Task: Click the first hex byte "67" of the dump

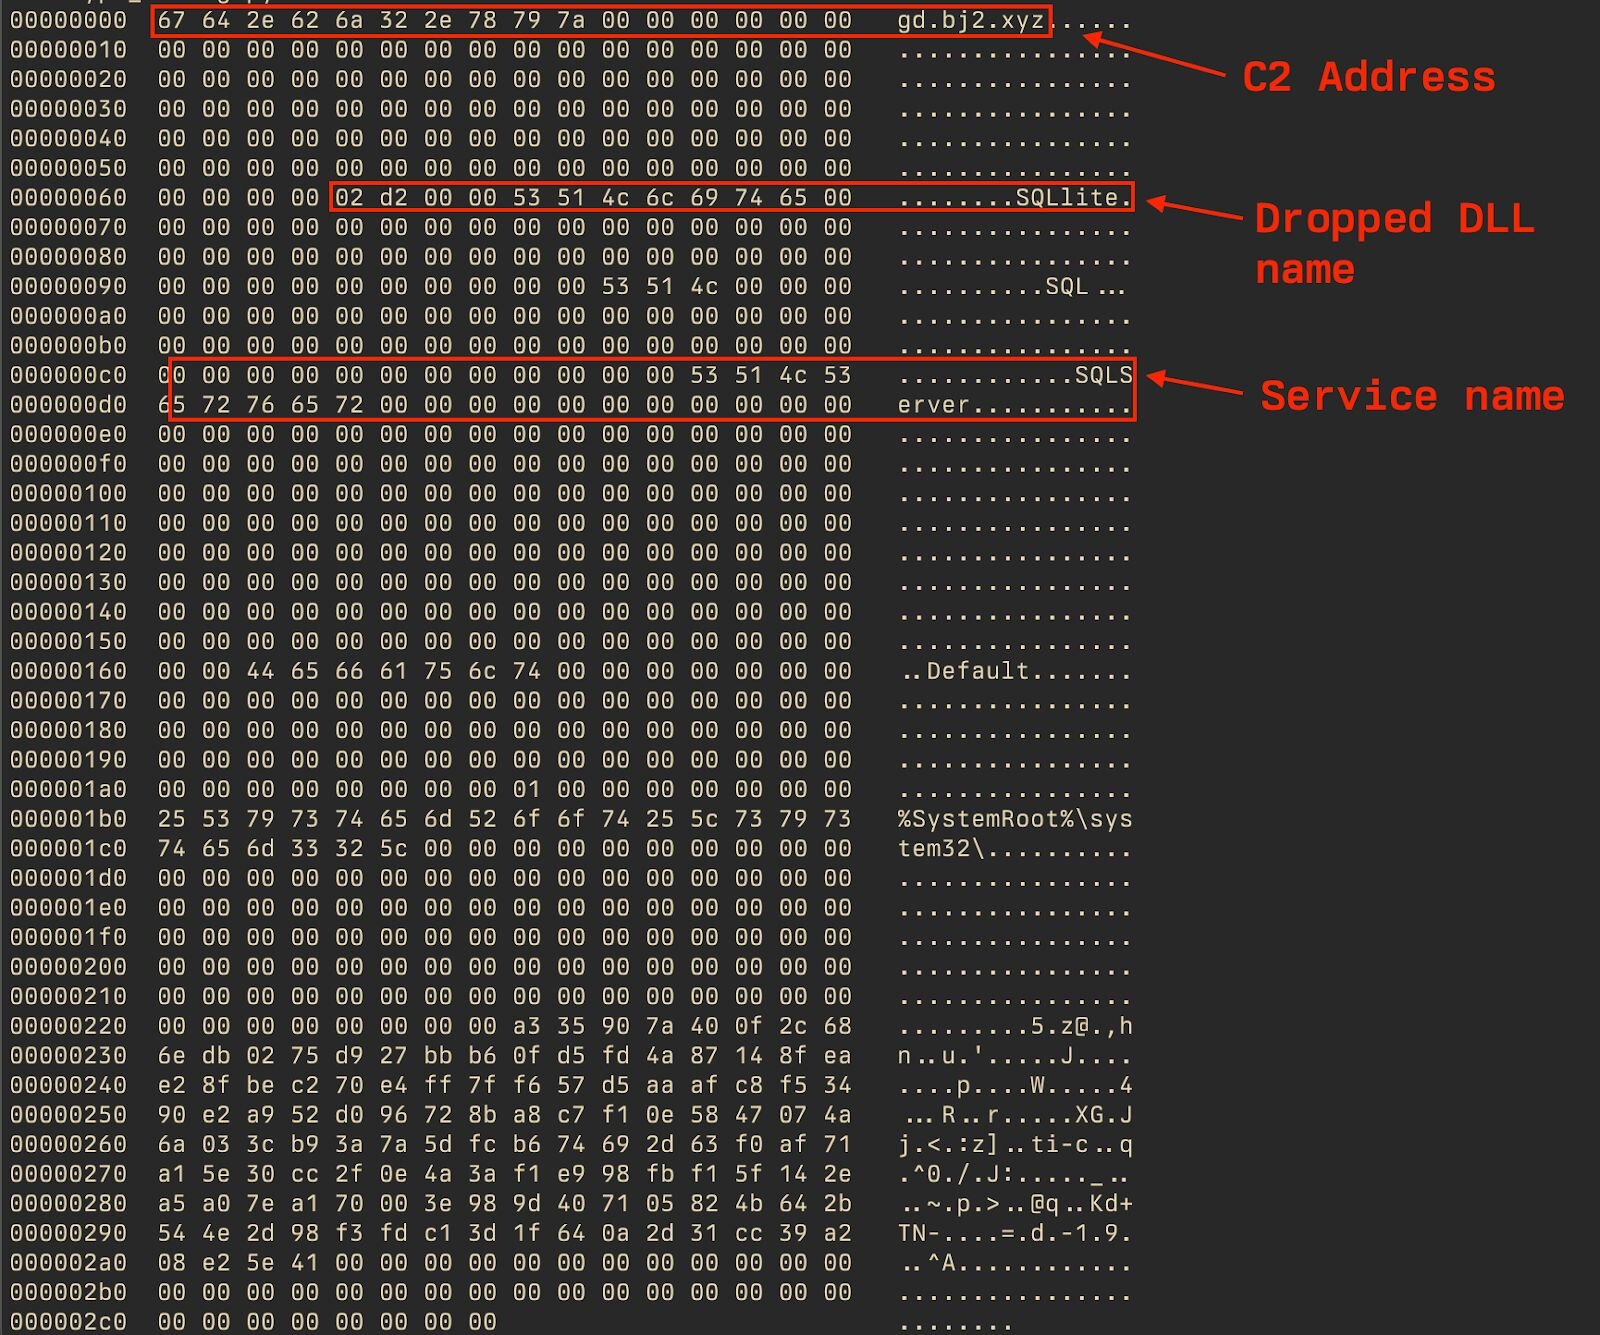Action: [171, 21]
